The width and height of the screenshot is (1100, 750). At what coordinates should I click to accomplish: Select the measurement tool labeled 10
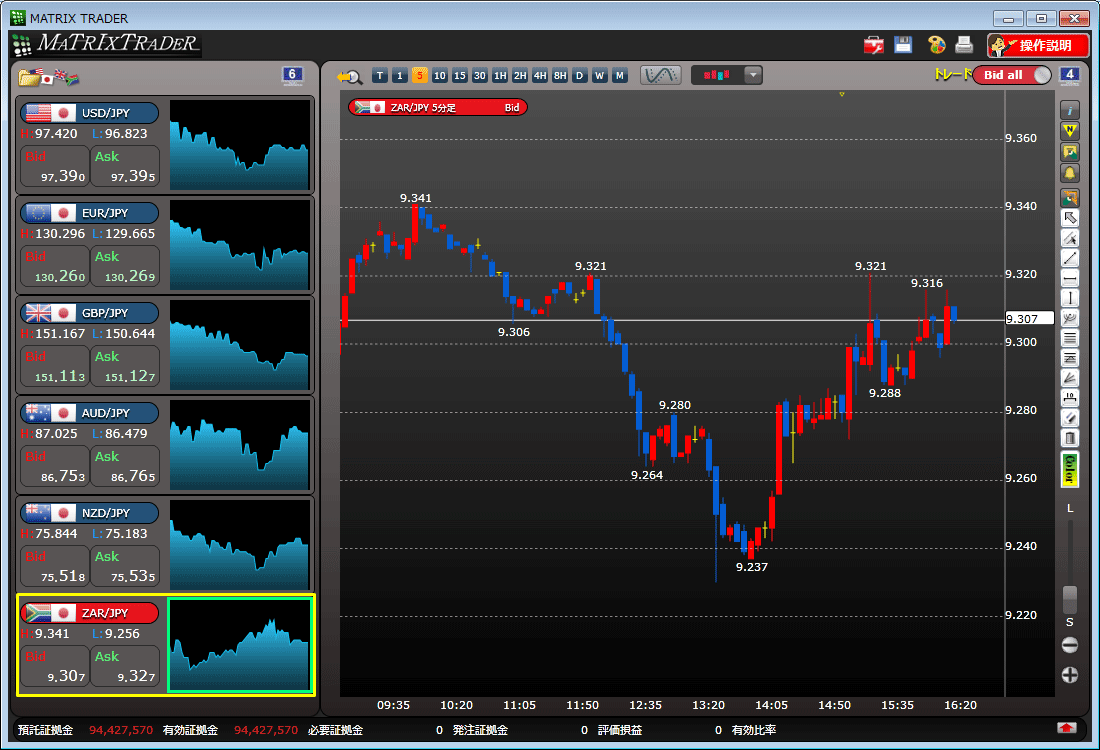click(x=1069, y=399)
